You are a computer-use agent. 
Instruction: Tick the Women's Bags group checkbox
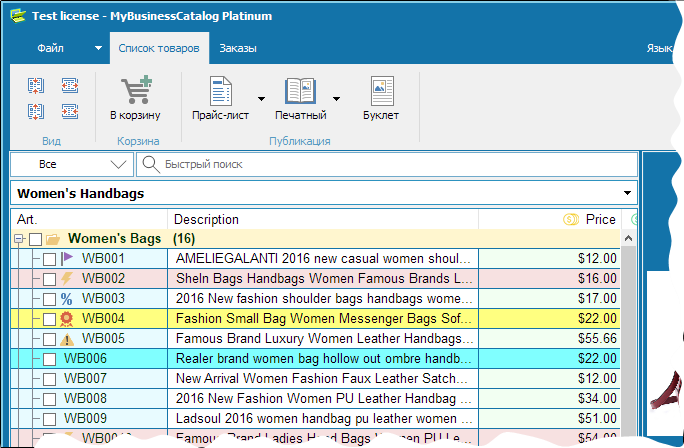(x=35, y=239)
